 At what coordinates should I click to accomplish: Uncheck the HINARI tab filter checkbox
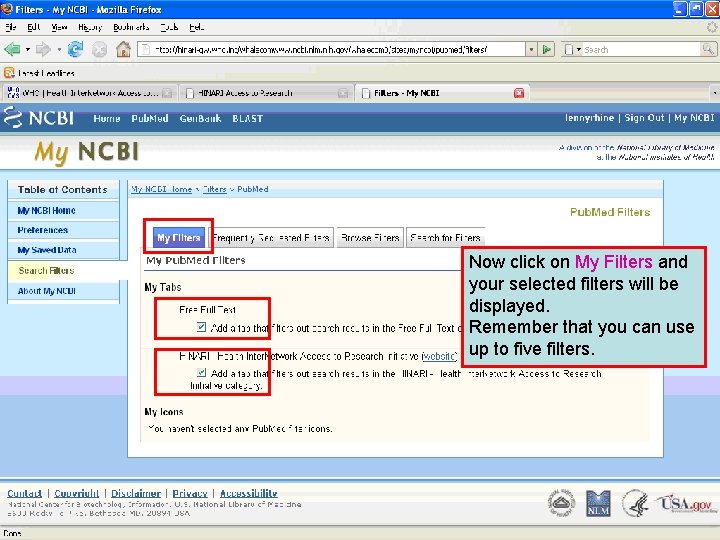201,372
